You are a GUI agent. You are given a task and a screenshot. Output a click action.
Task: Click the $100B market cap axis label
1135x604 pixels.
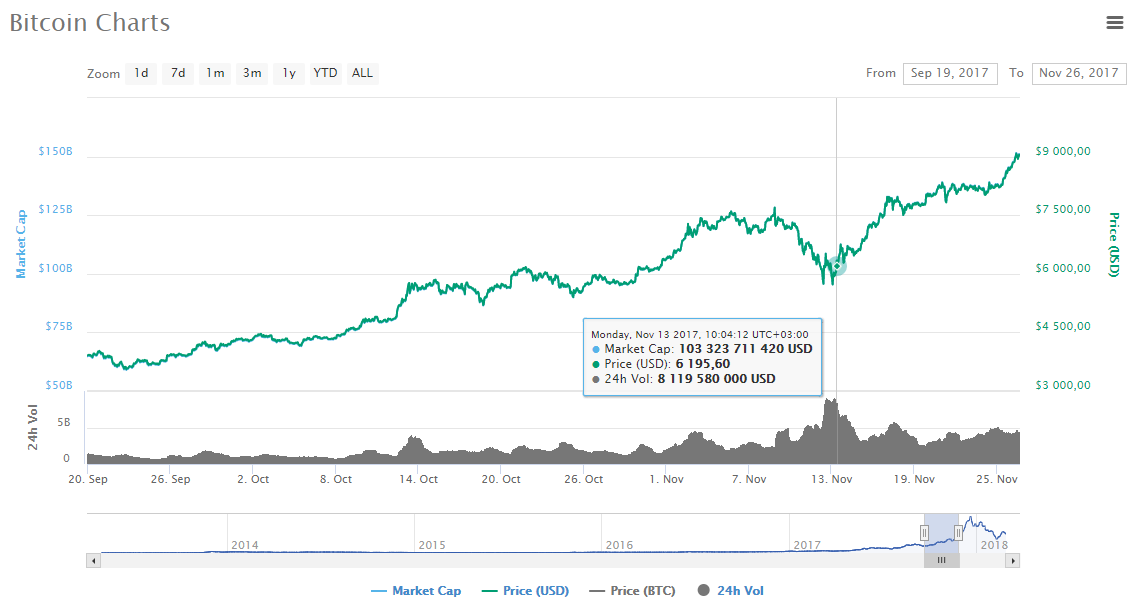(56, 268)
